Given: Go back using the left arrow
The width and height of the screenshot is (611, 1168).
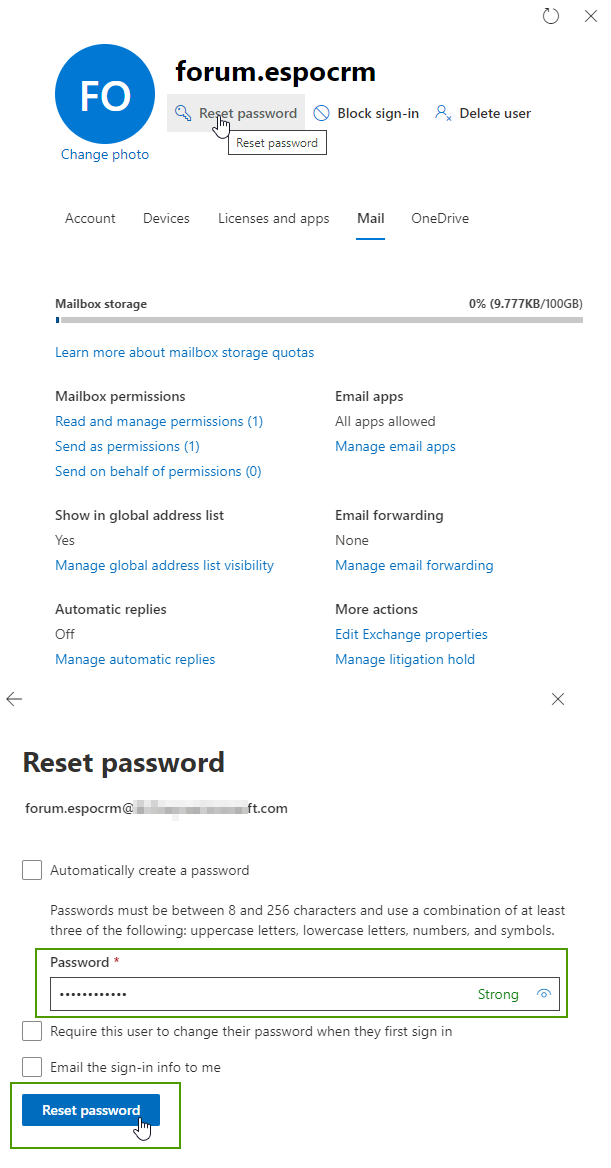Looking at the screenshot, I should click(x=14, y=699).
